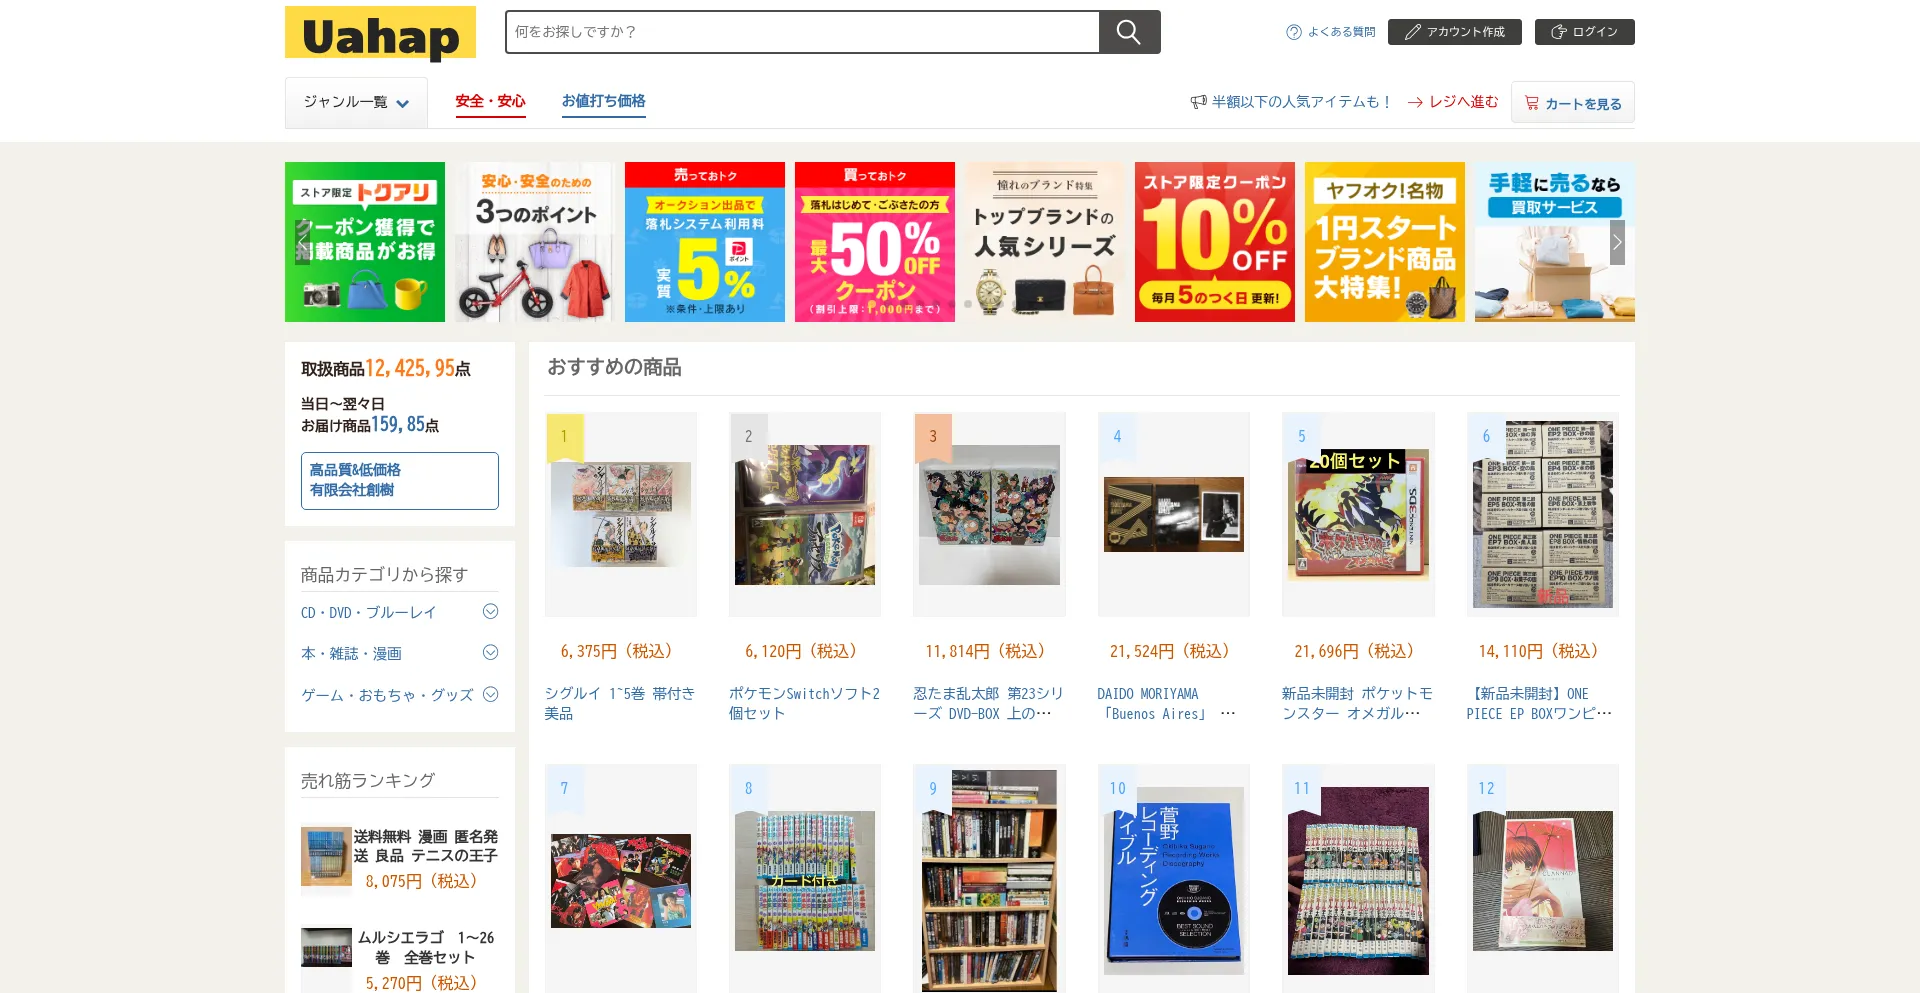1920x993 pixels.
Task: Advance banner carousel with right arrow
Action: tap(1617, 242)
